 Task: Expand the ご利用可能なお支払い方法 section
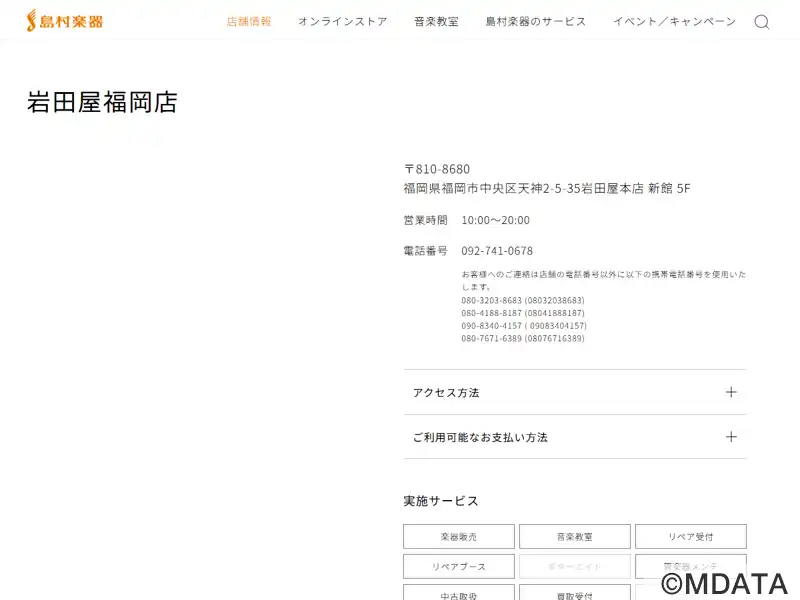pyautogui.click(x=575, y=437)
